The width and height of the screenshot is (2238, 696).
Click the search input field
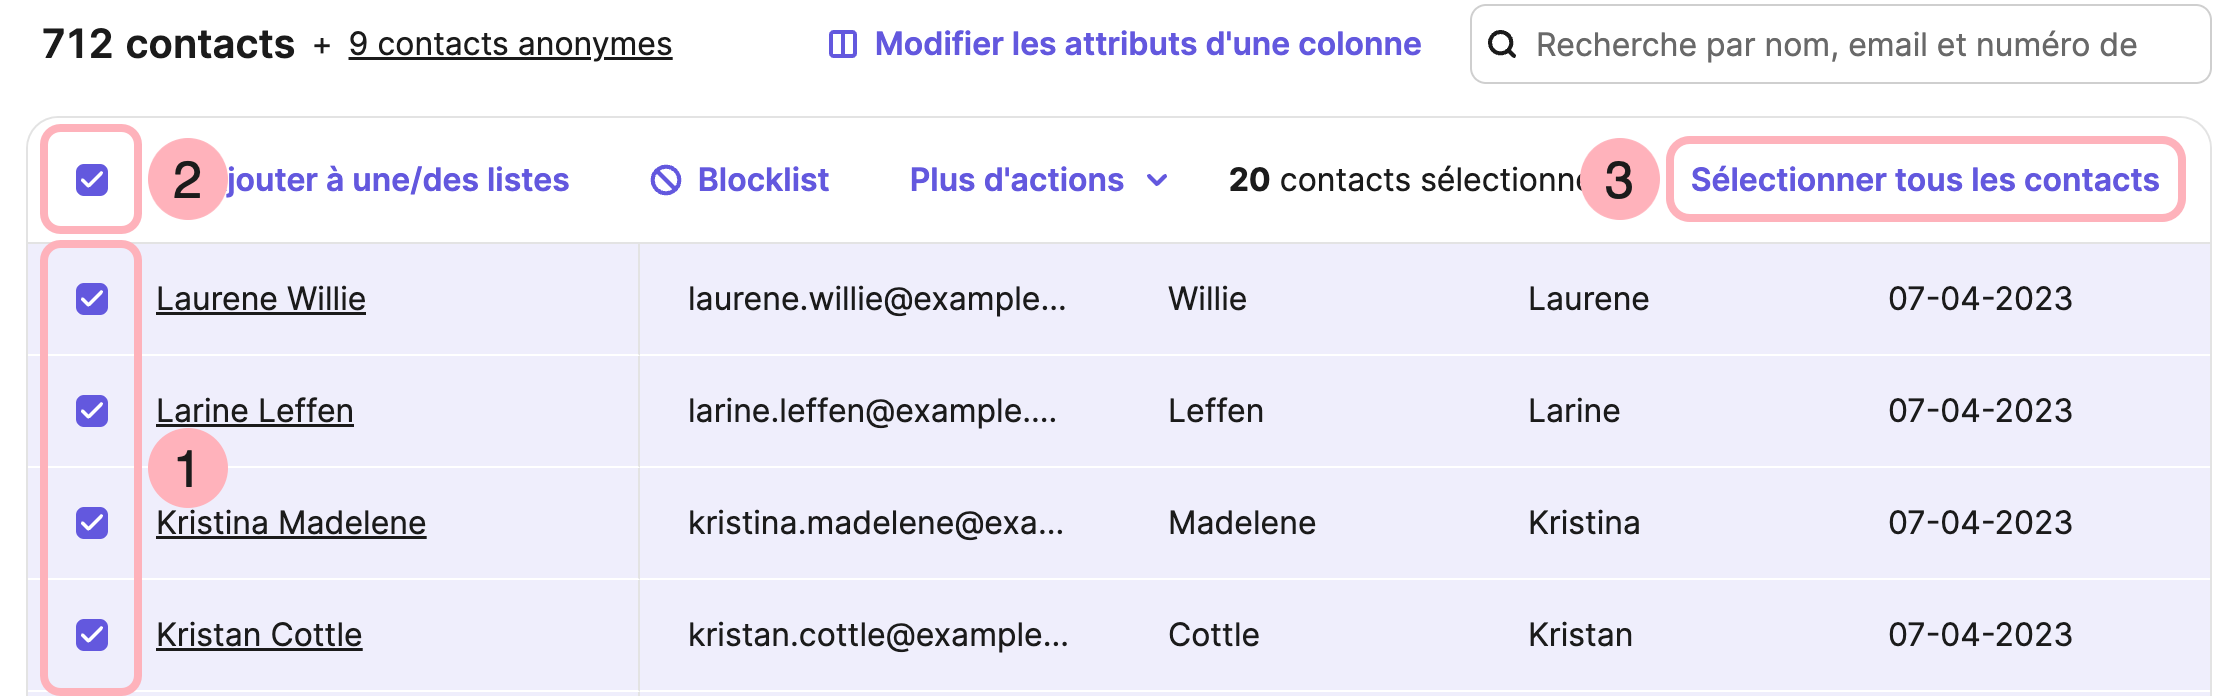coord(1800,44)
